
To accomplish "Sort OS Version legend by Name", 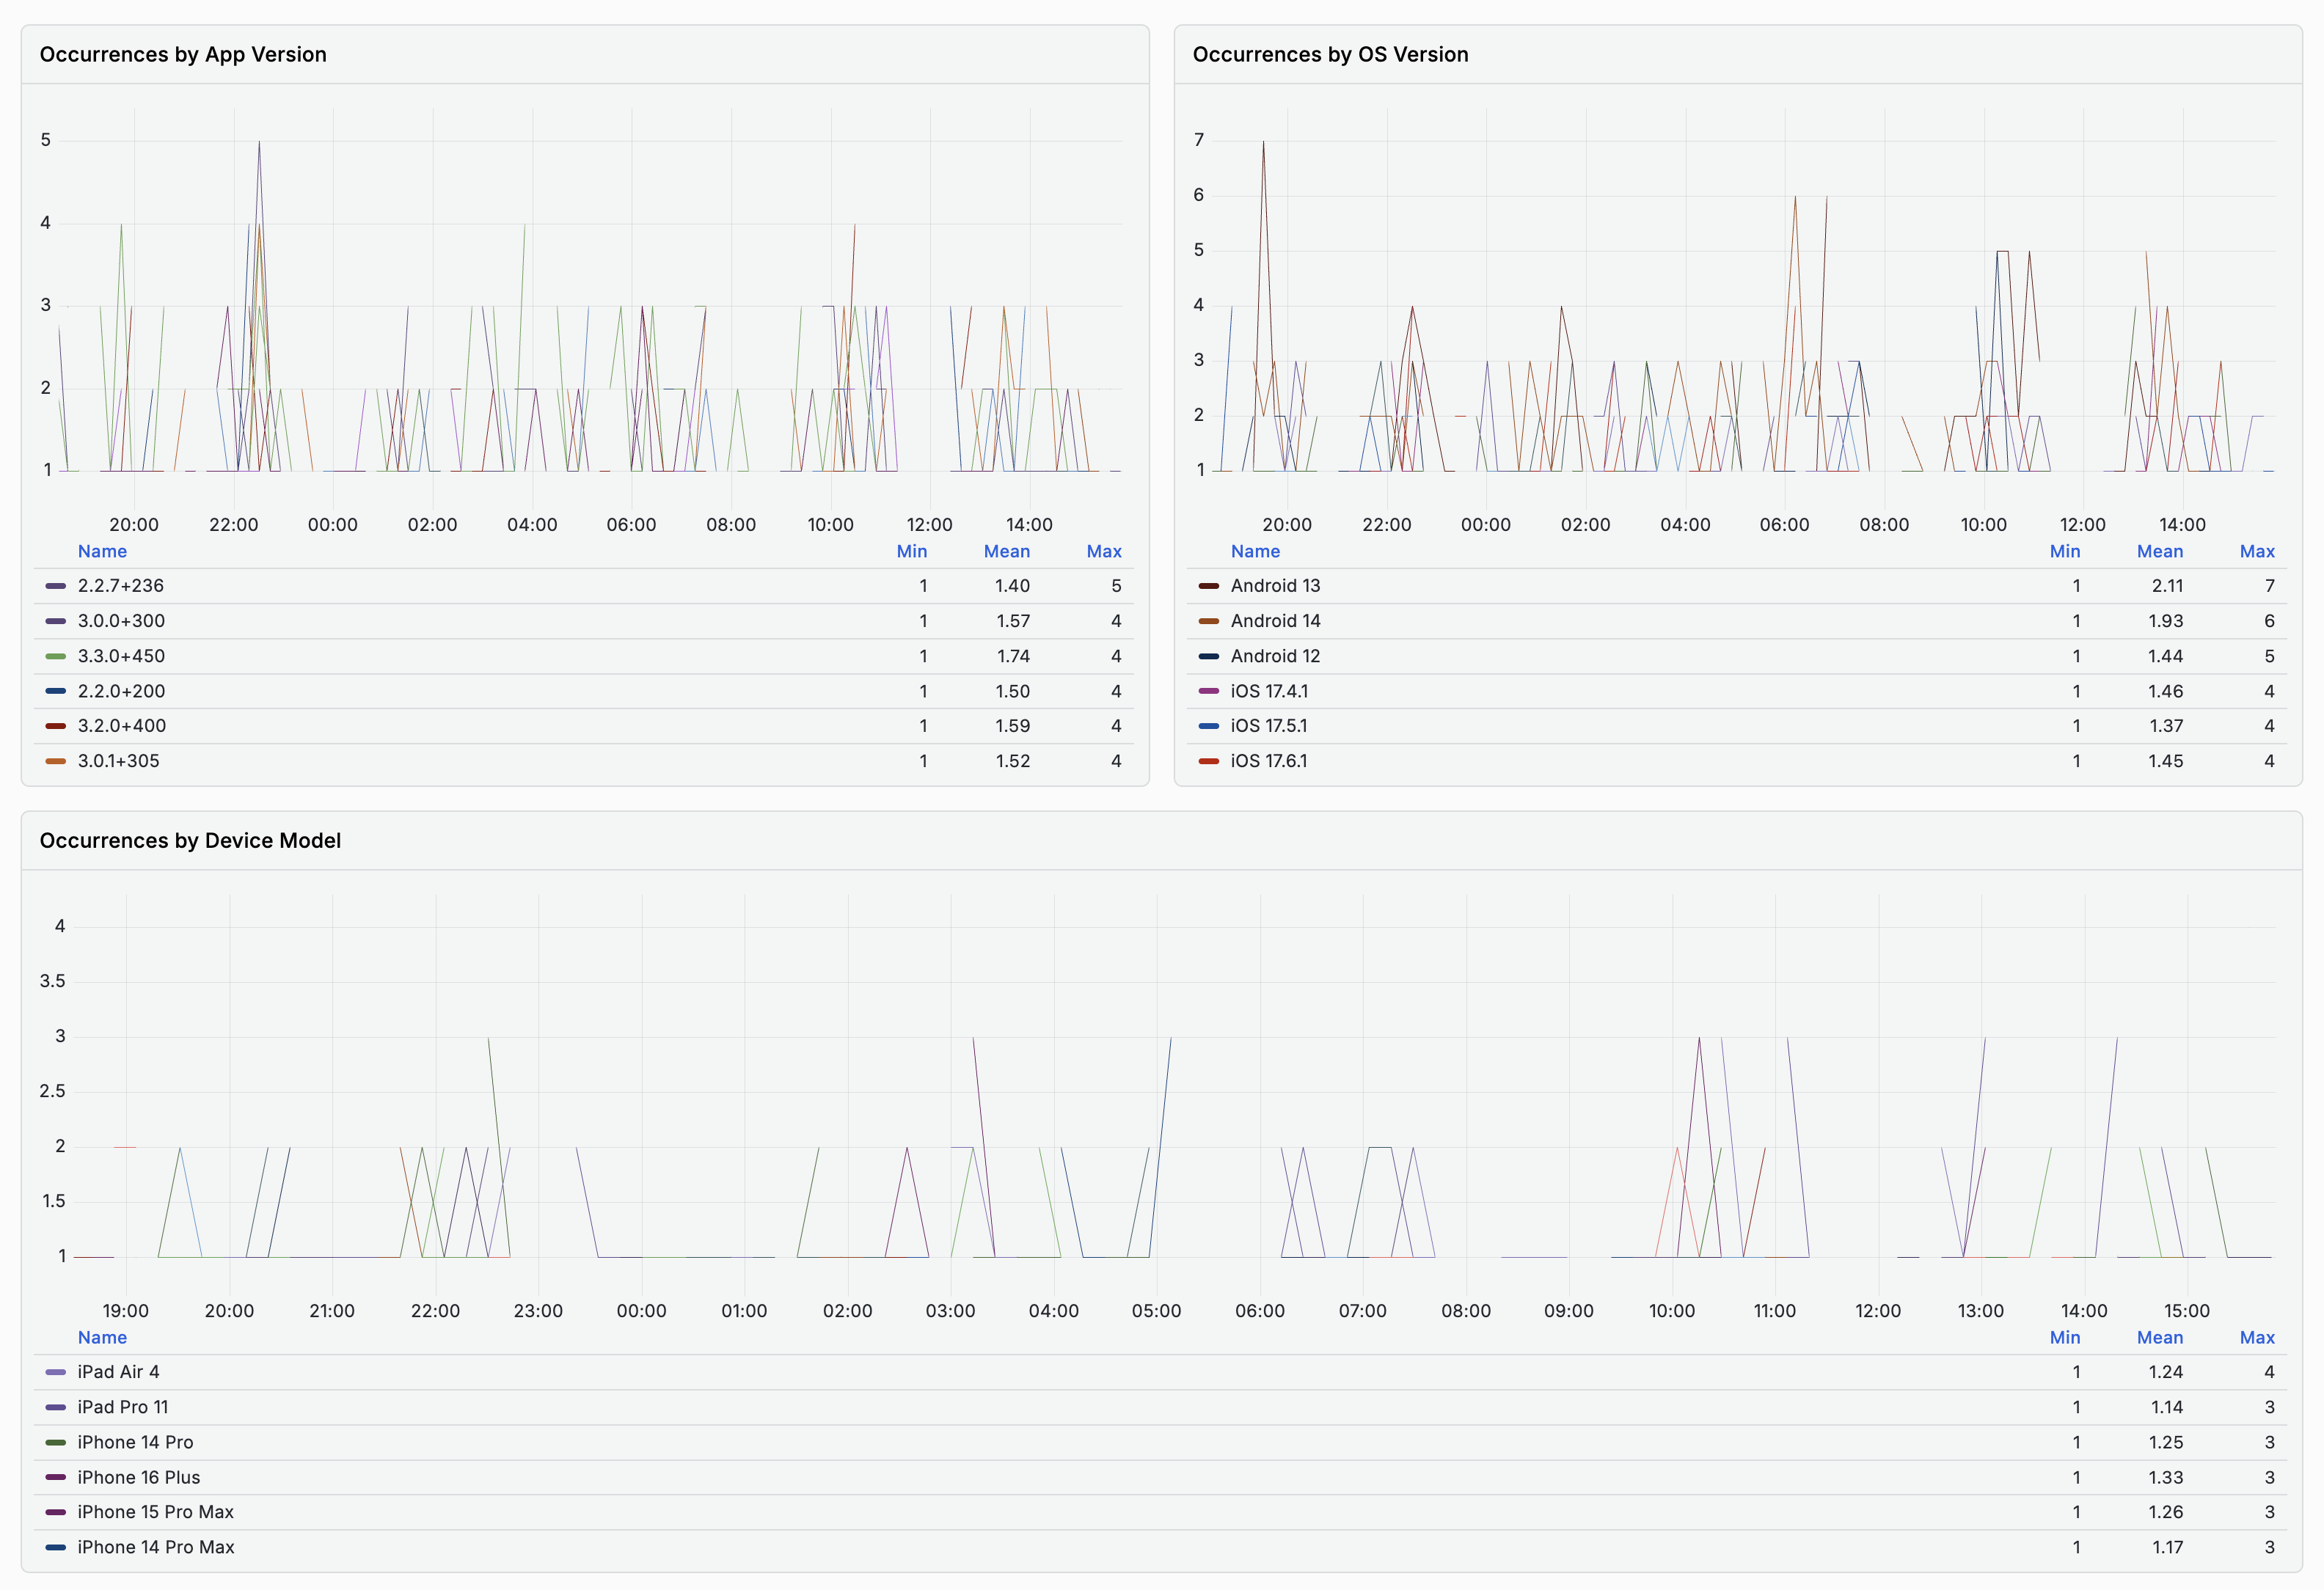I will pos(1255,551).
